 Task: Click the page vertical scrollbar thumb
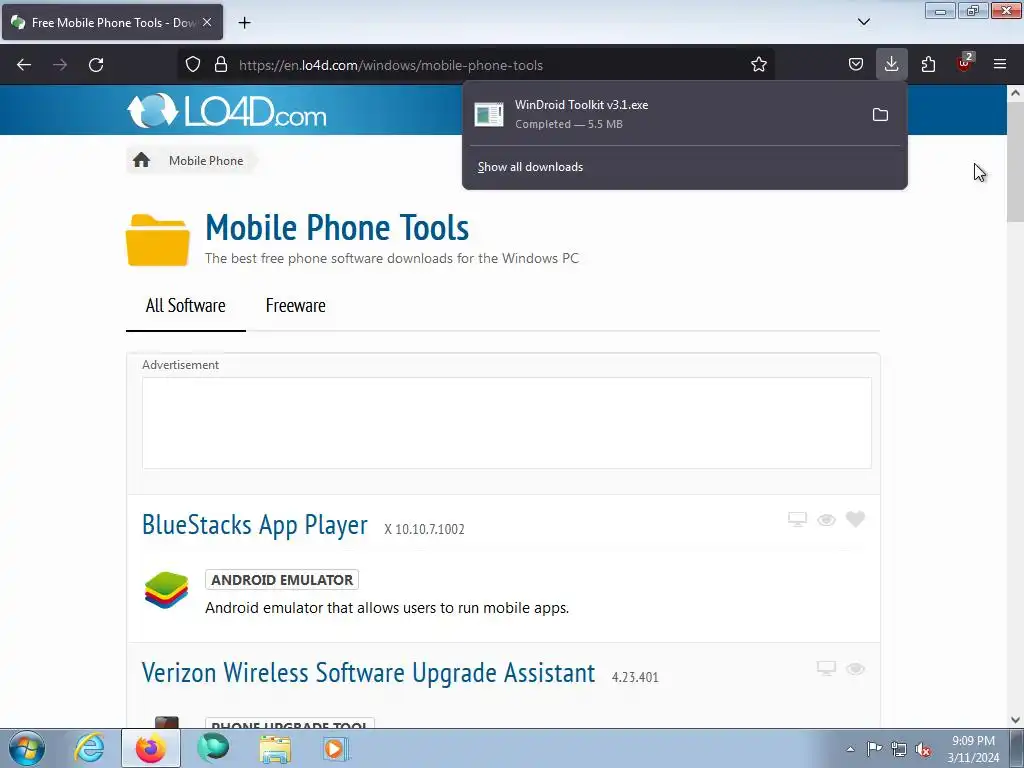click(x=1015, y=162)
